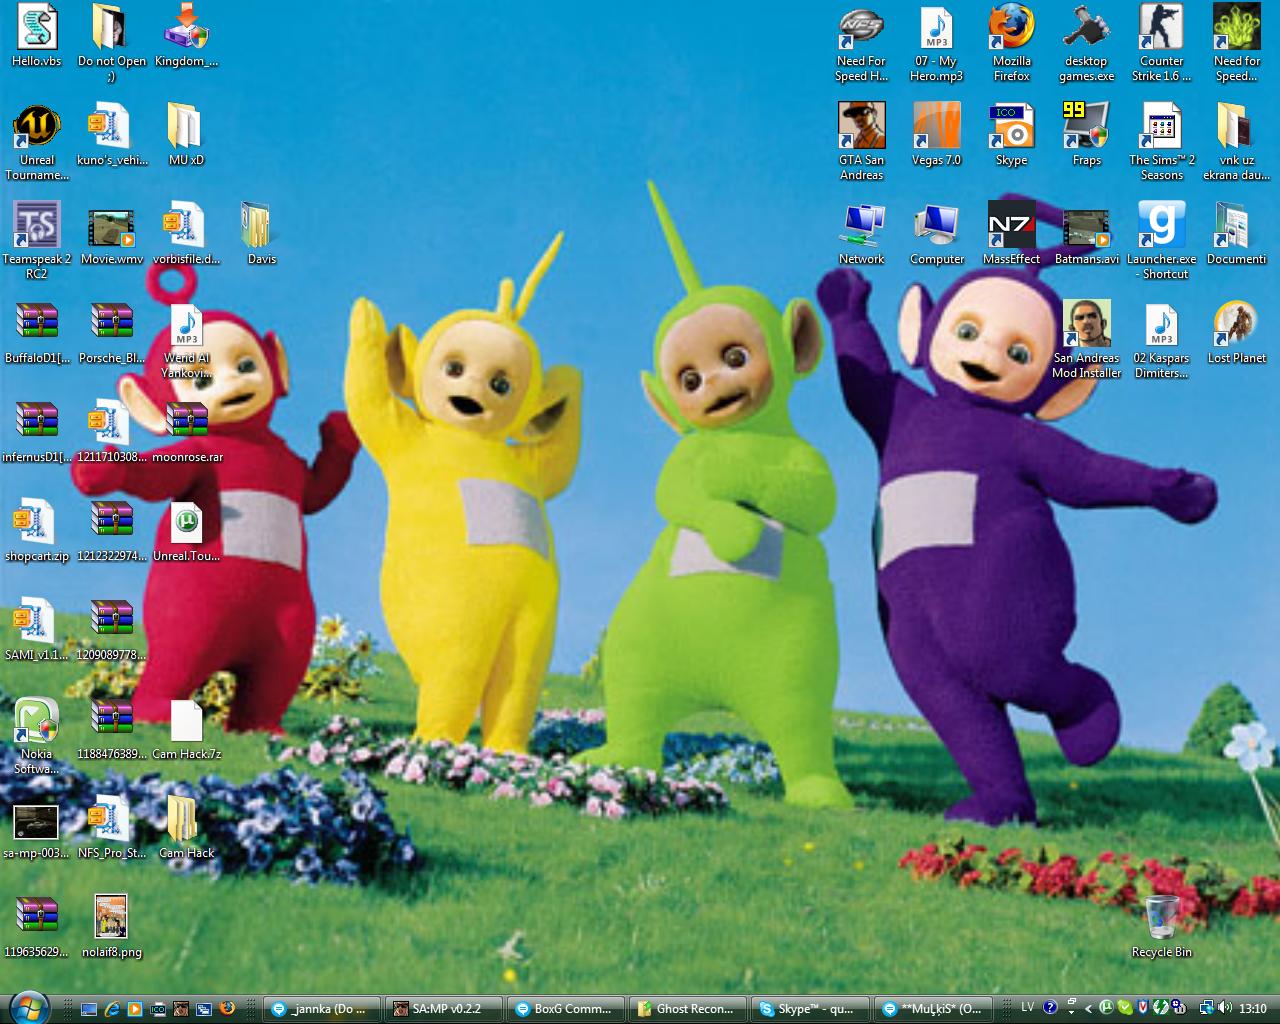Click the blue help question-mark tray icon
Screen dimensions: 1280x1024
(1050, 1008)
